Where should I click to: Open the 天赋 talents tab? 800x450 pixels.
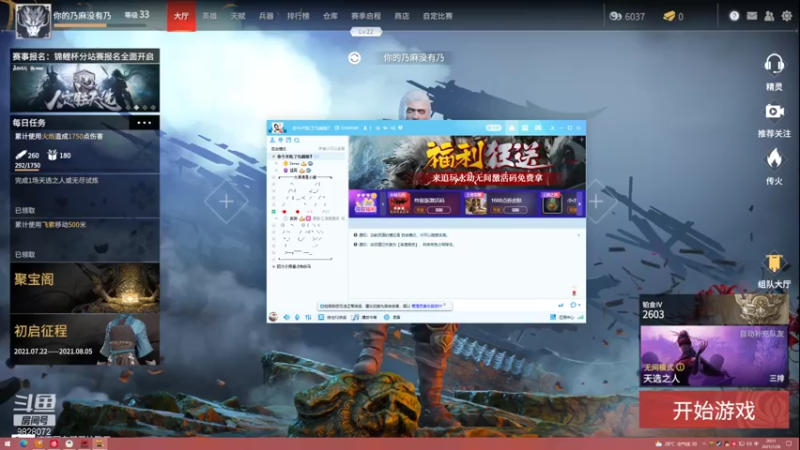coord(238,16)
